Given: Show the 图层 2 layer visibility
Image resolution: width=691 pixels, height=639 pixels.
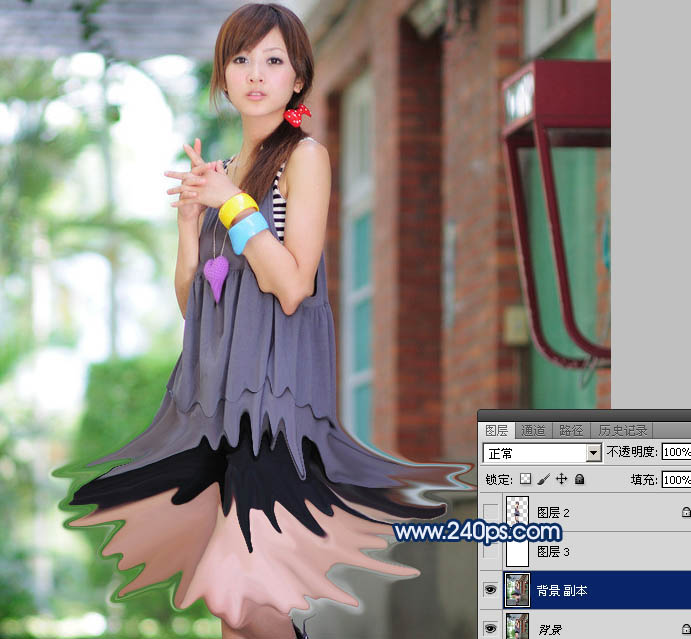Looking at the screenshot, I should pos(490,512).
